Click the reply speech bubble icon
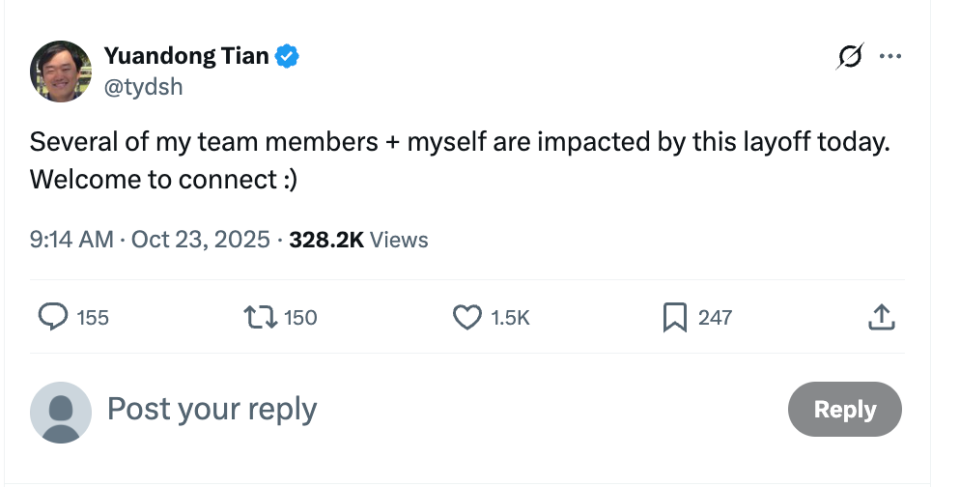The image size is (960, 487). coord(53,317)
